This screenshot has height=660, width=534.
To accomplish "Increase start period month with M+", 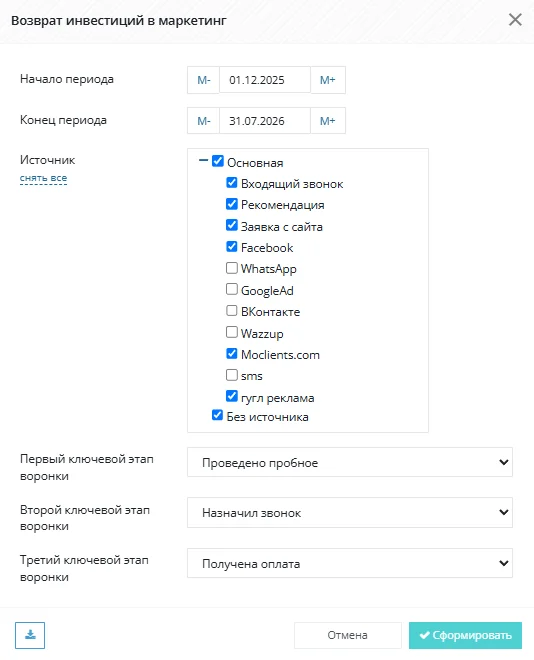I will 328,80.
